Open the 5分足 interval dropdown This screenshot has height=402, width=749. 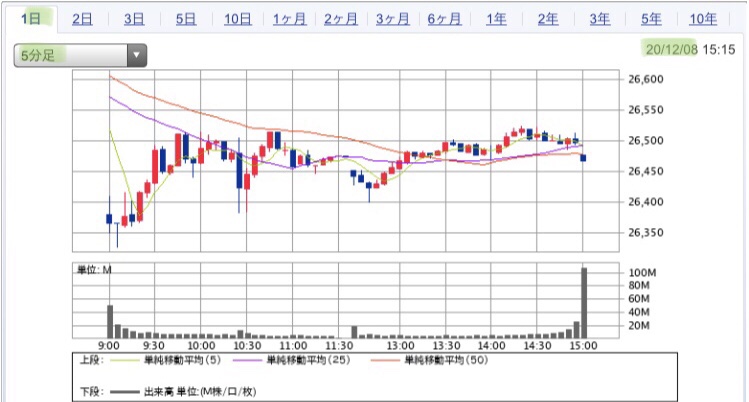pos(80,55)
